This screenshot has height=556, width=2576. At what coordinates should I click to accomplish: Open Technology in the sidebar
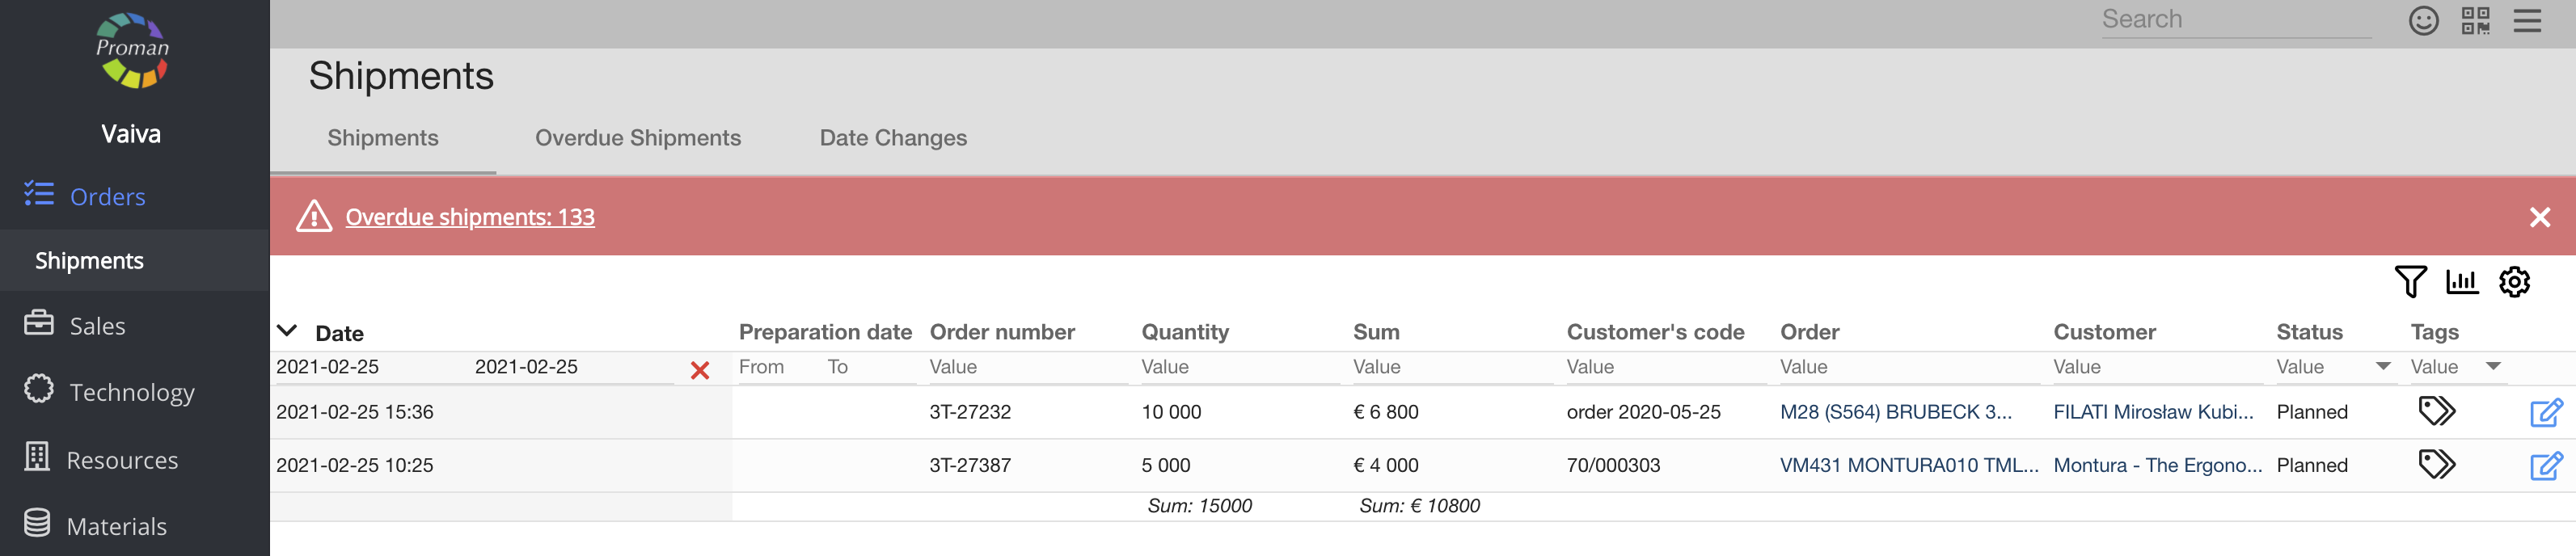tap(131, 392)
